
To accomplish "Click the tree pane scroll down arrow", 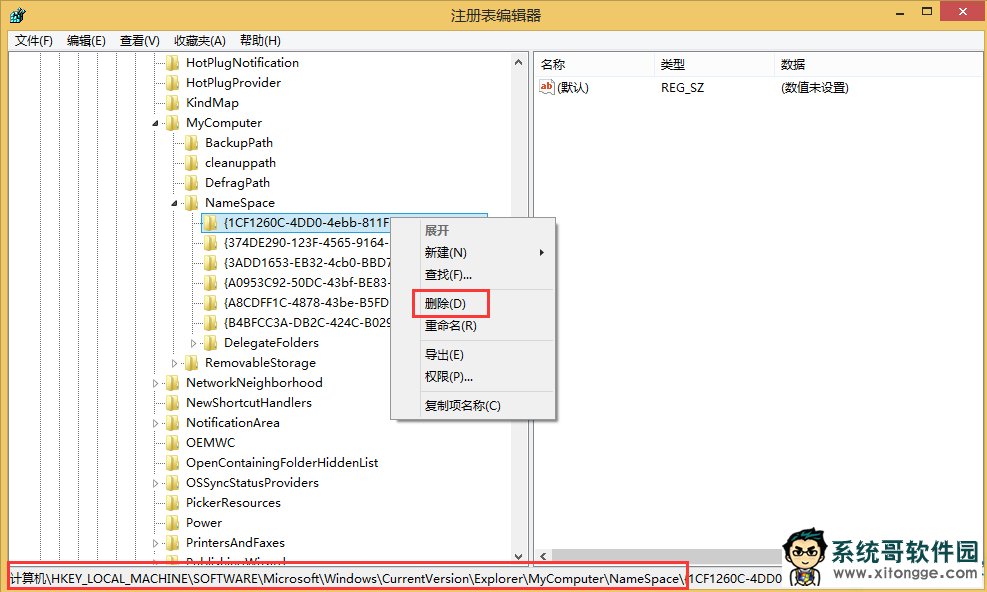I will tap(519, 556).
